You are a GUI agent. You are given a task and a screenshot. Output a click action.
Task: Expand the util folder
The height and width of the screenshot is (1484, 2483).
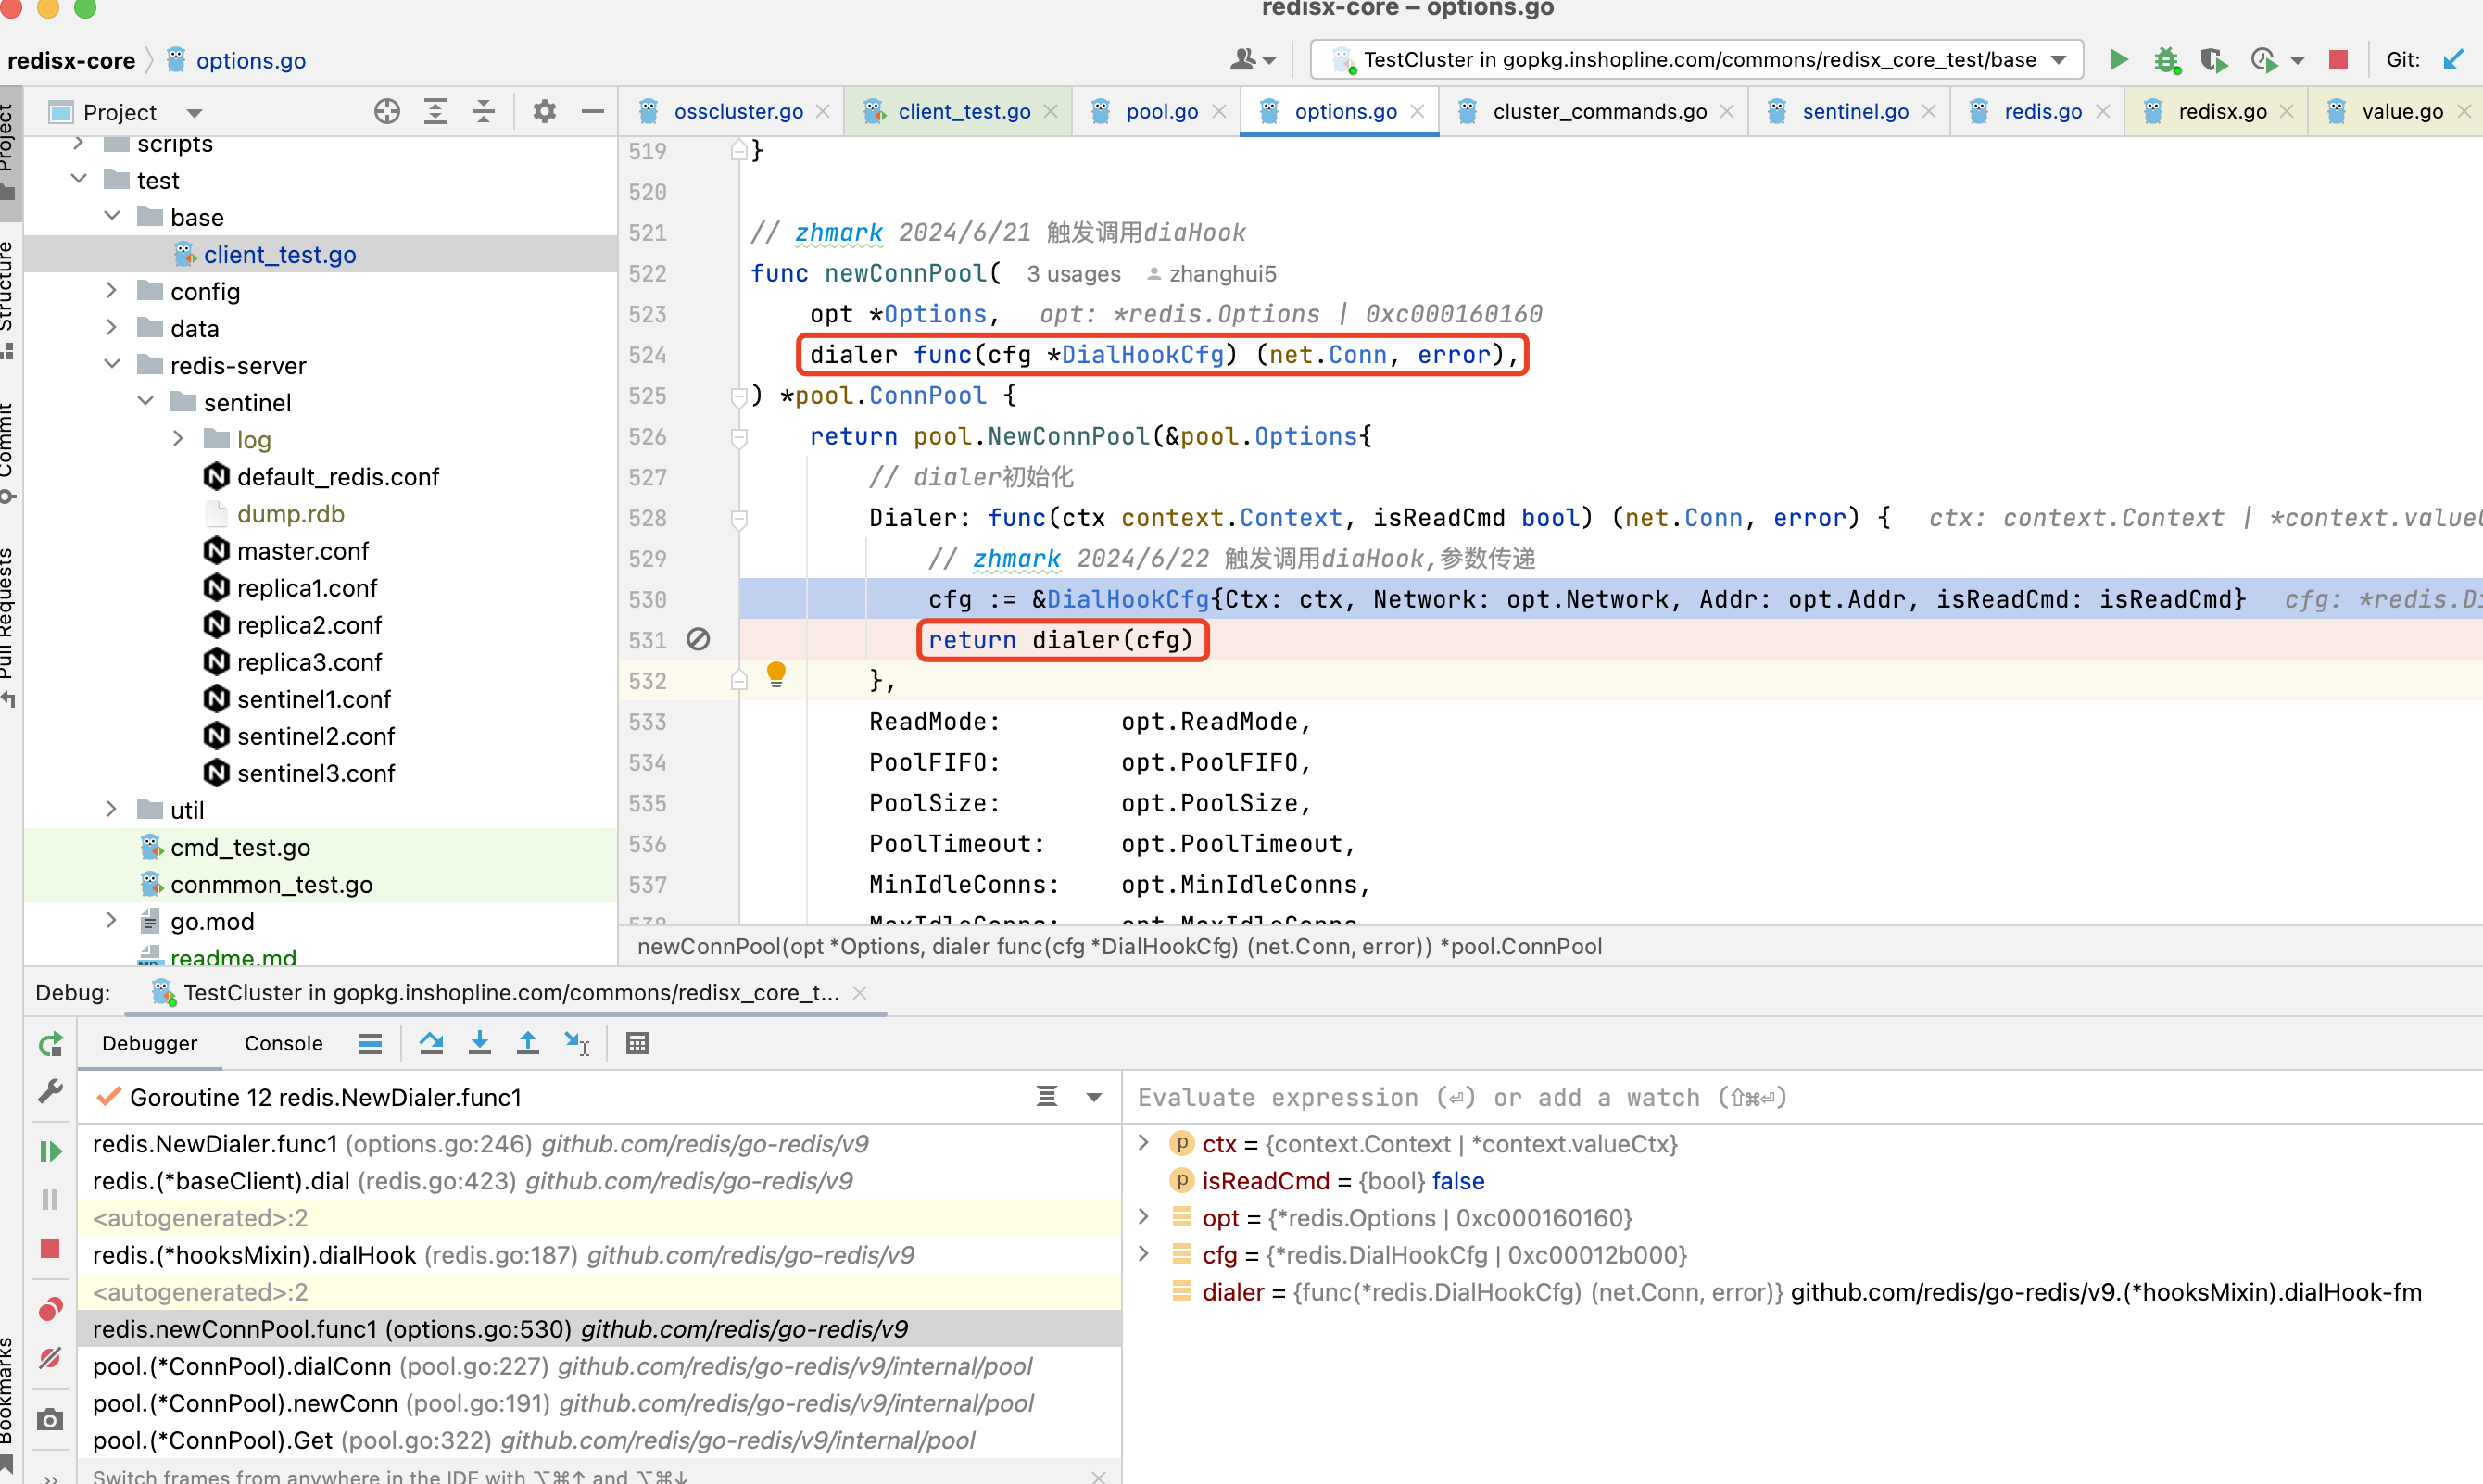(x=112, y=809)
